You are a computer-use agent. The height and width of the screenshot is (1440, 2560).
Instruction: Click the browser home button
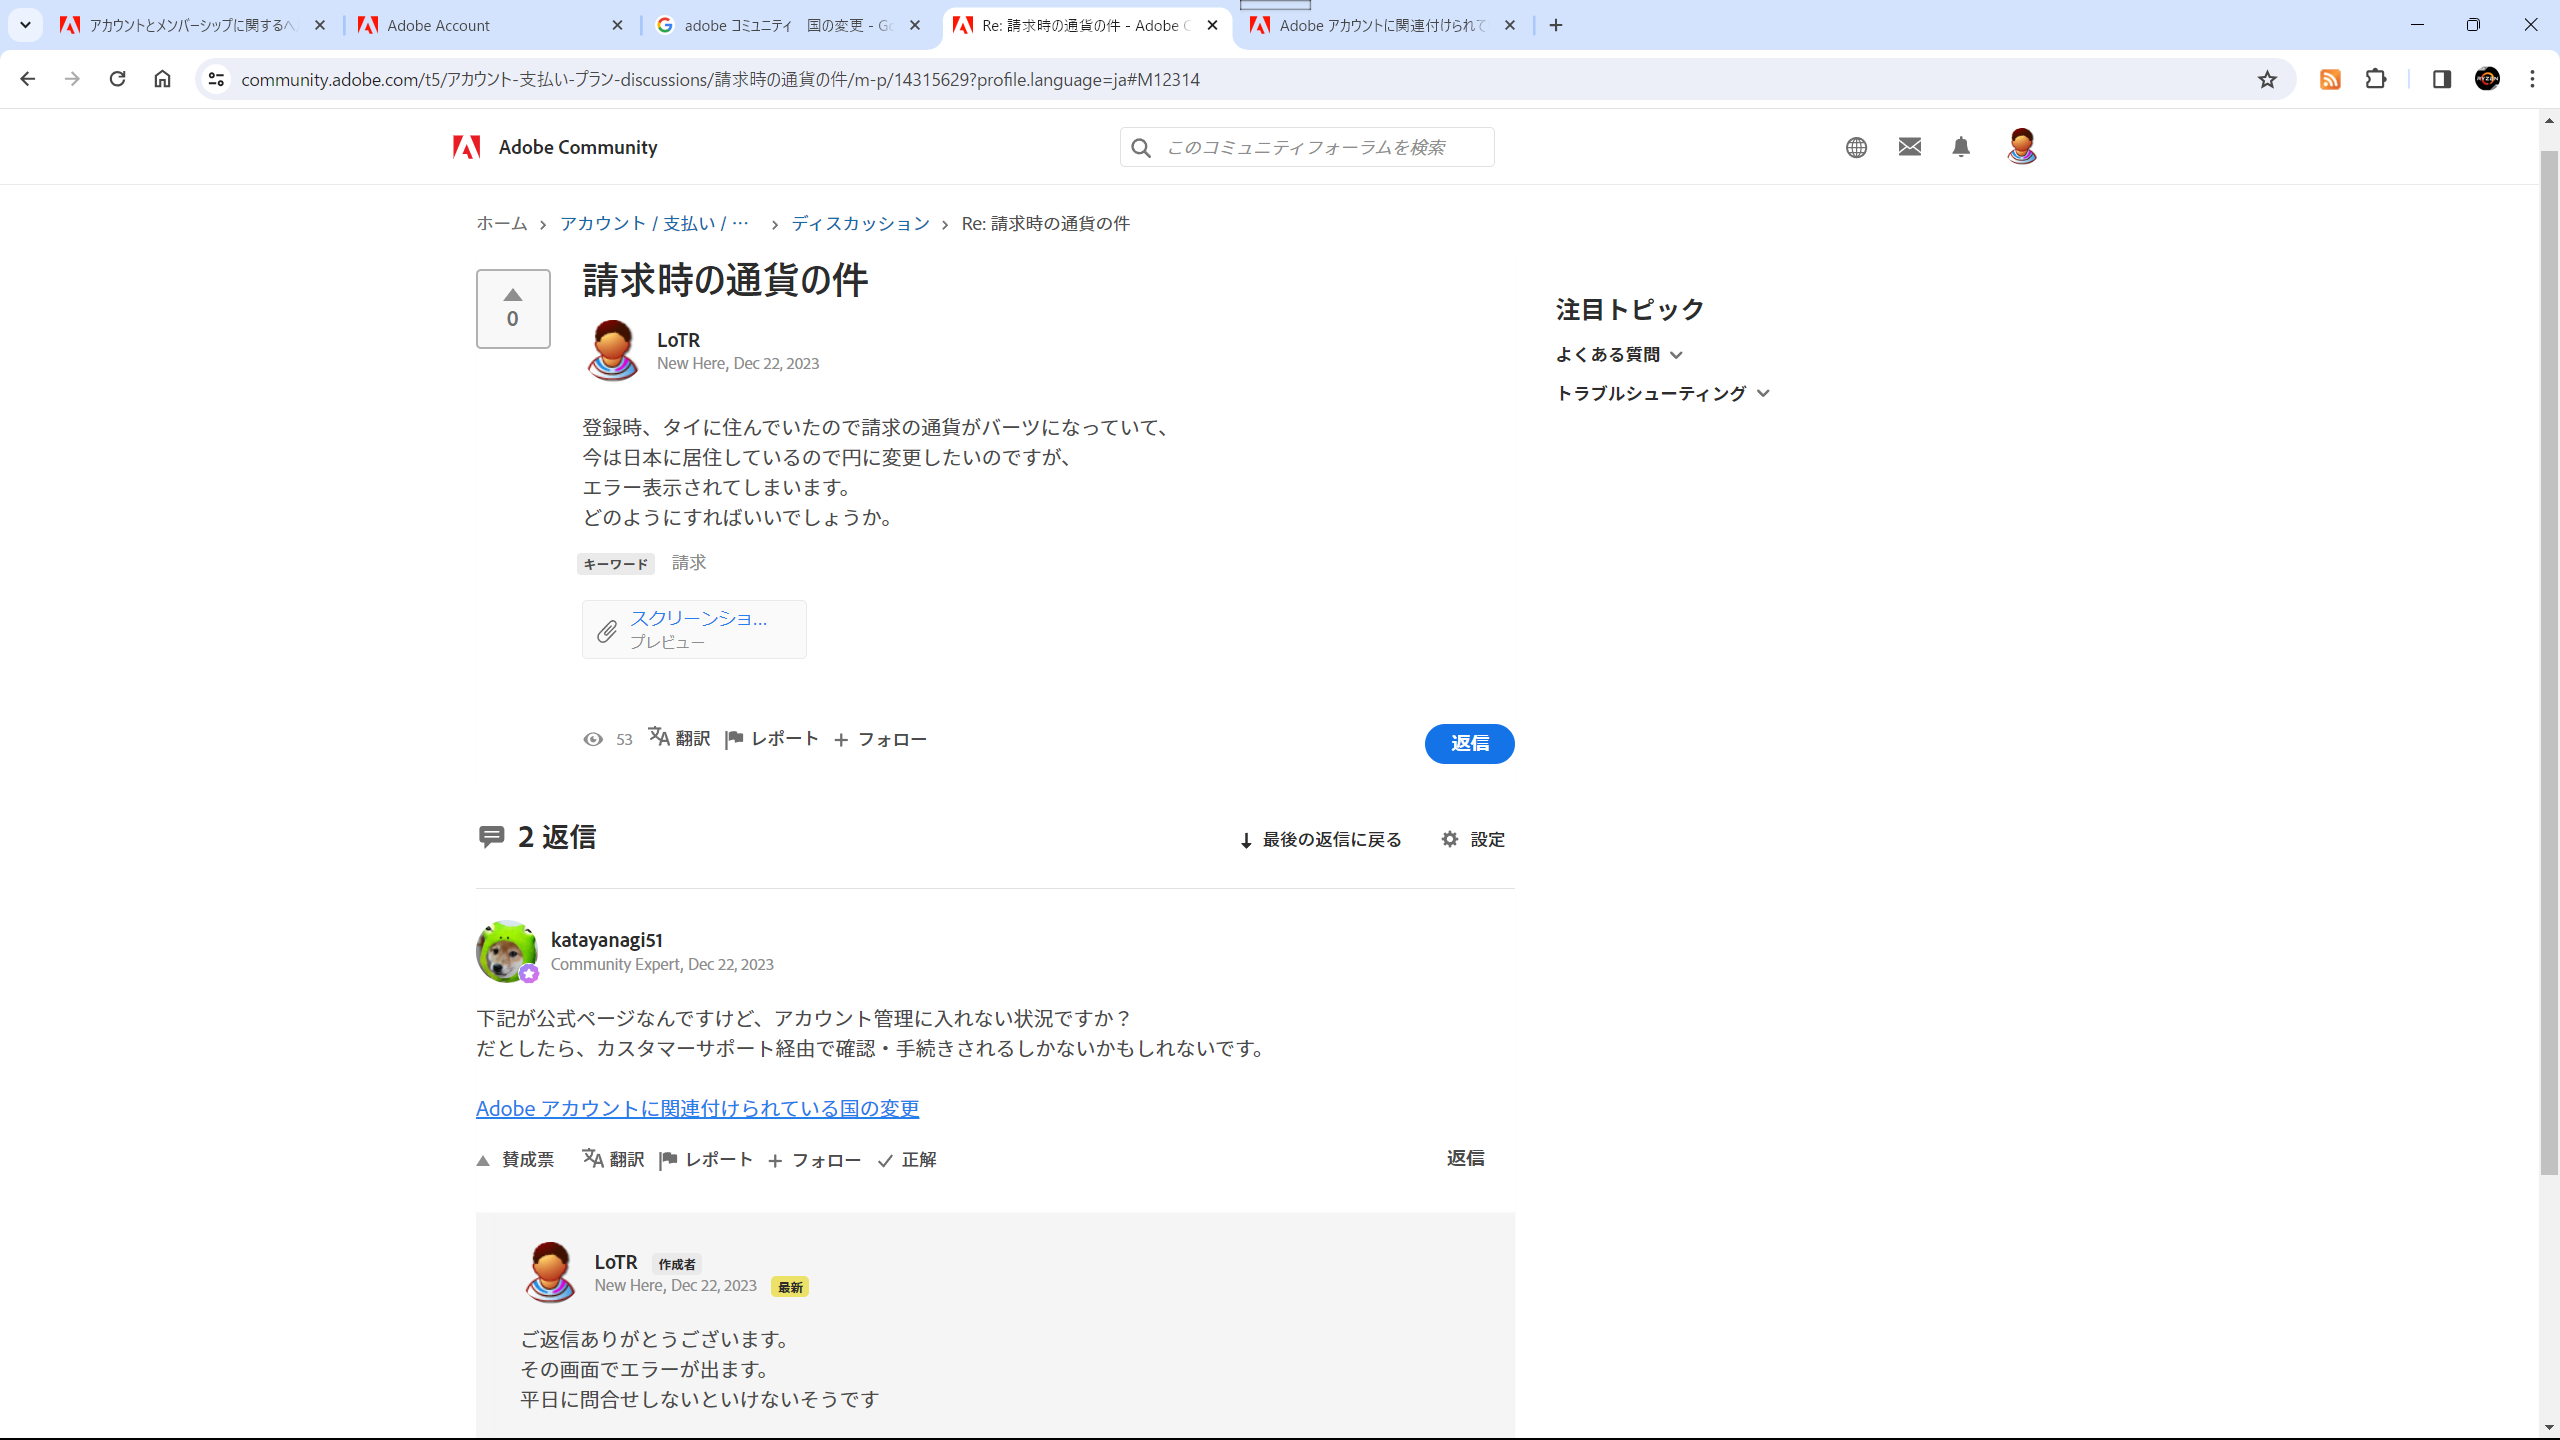coord(162,79)
